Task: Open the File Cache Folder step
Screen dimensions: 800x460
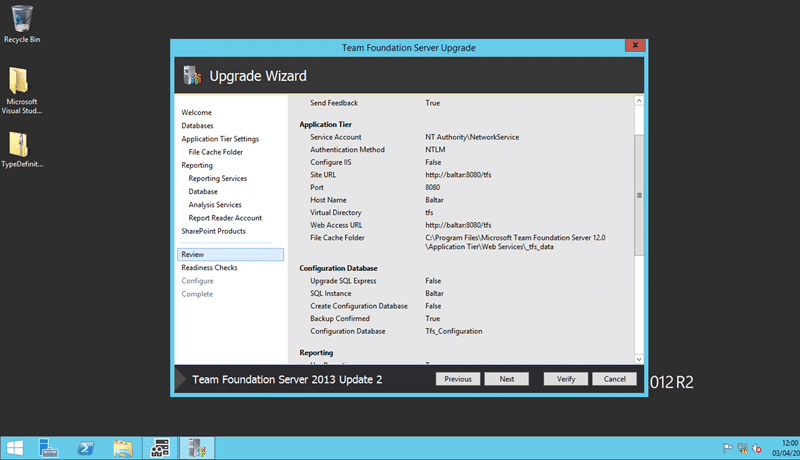Action: click(215, 152)
